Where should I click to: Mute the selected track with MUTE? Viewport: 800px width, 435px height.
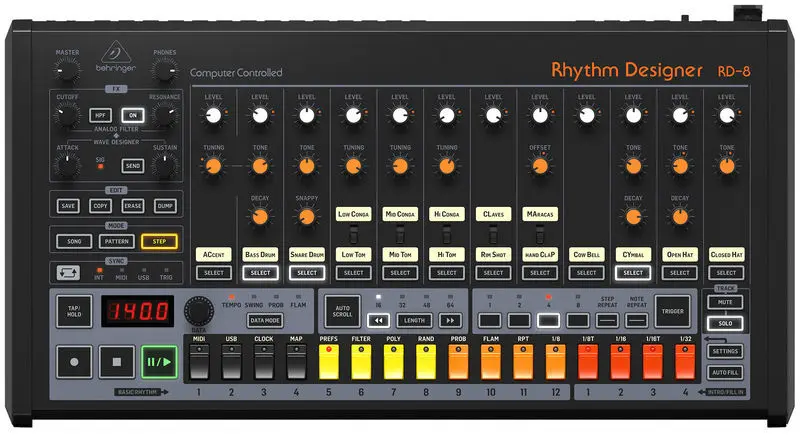tap(725, 302)
